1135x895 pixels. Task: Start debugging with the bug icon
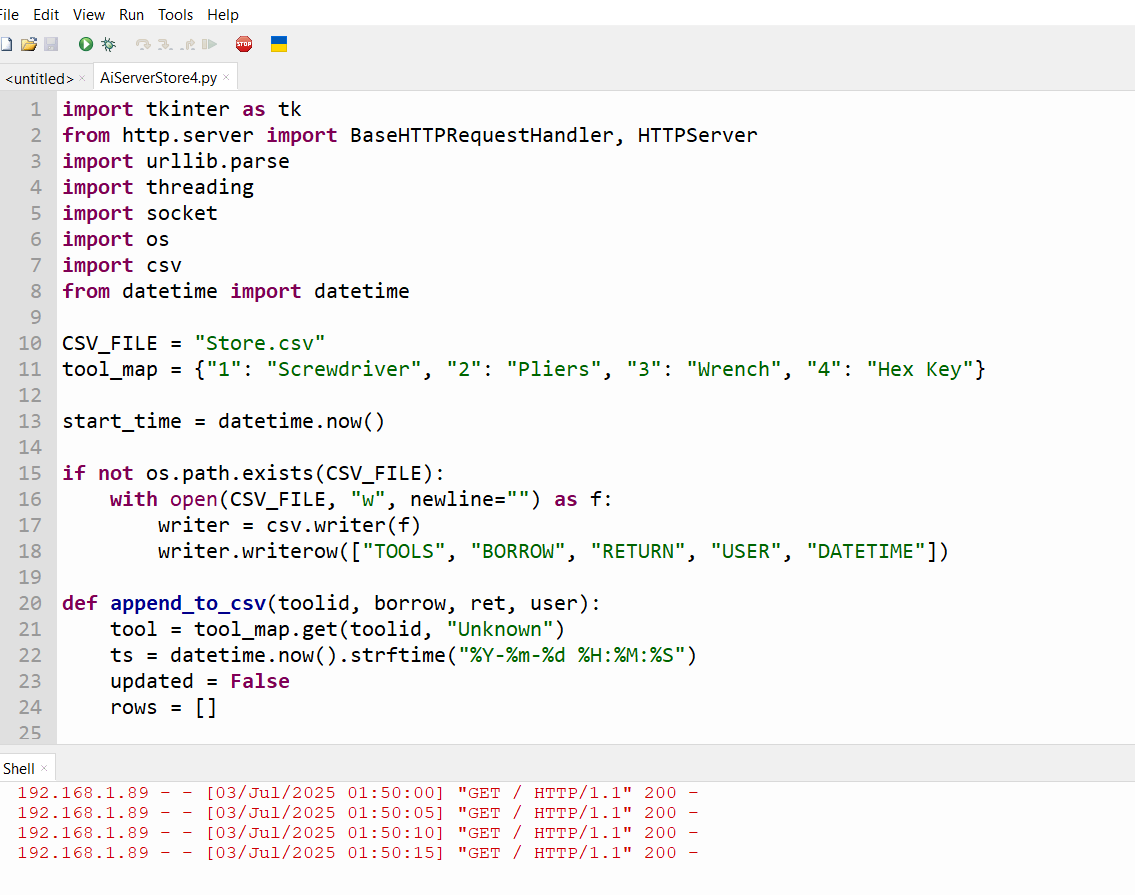pos(108,44)
